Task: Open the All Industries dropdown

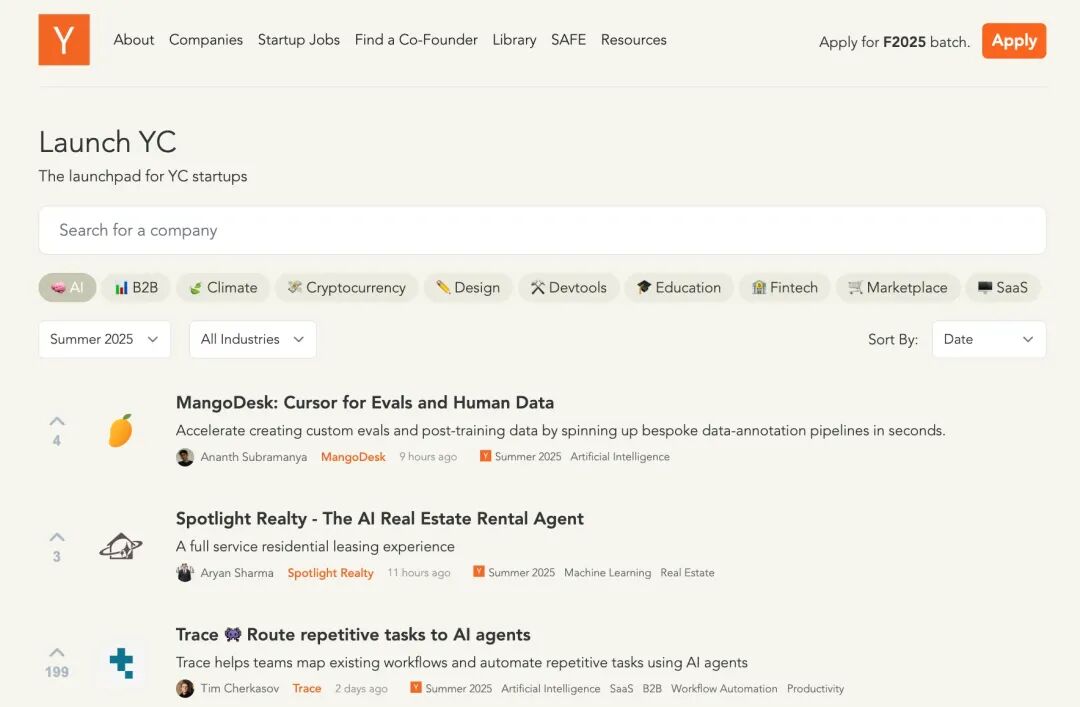Action: [x=253, y=339]
